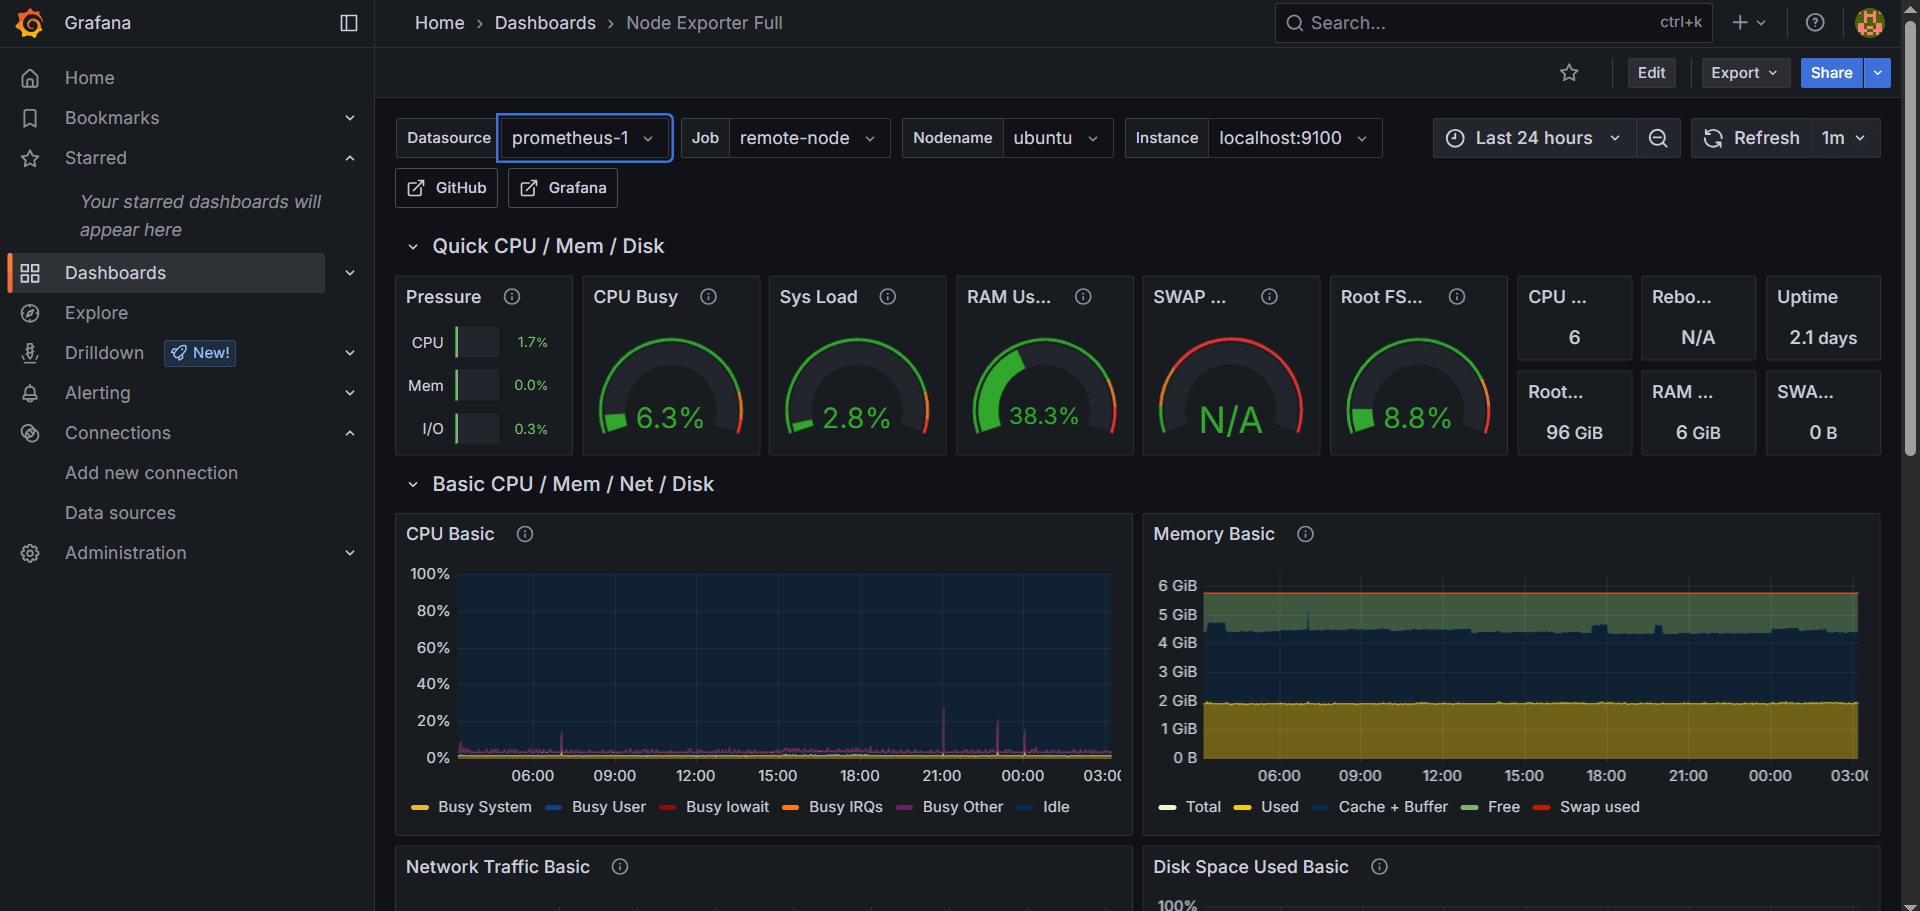Click Memory Basic panel info icon

(1305, 534)
